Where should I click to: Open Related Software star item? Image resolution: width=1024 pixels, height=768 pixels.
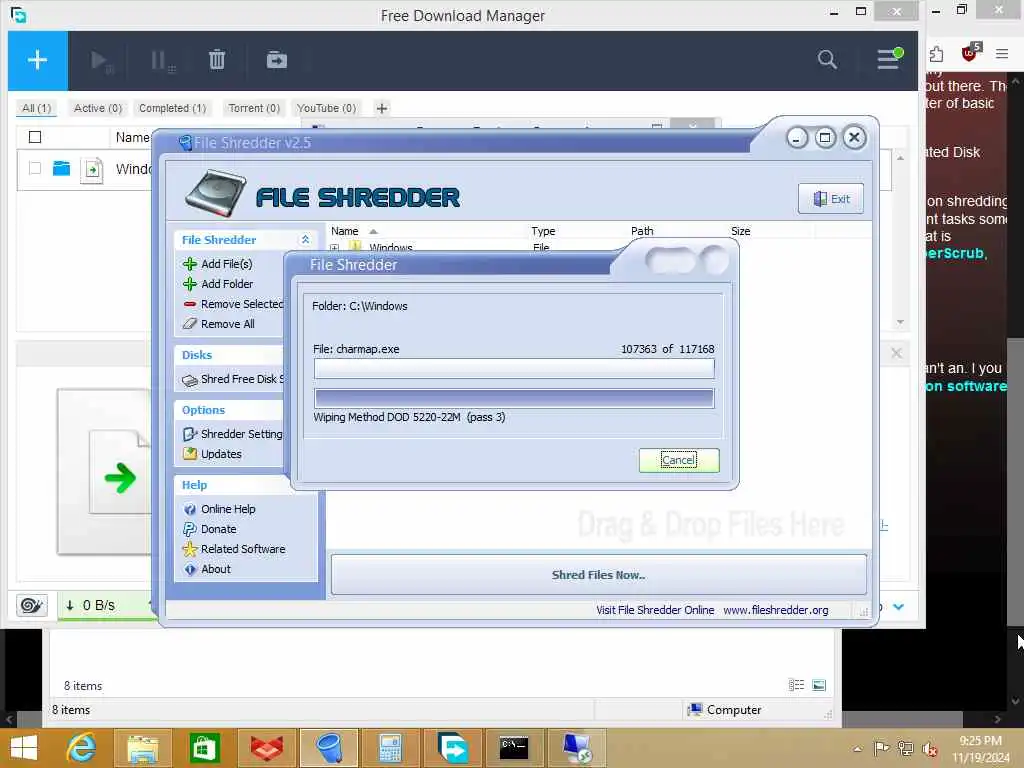point(234,549)
